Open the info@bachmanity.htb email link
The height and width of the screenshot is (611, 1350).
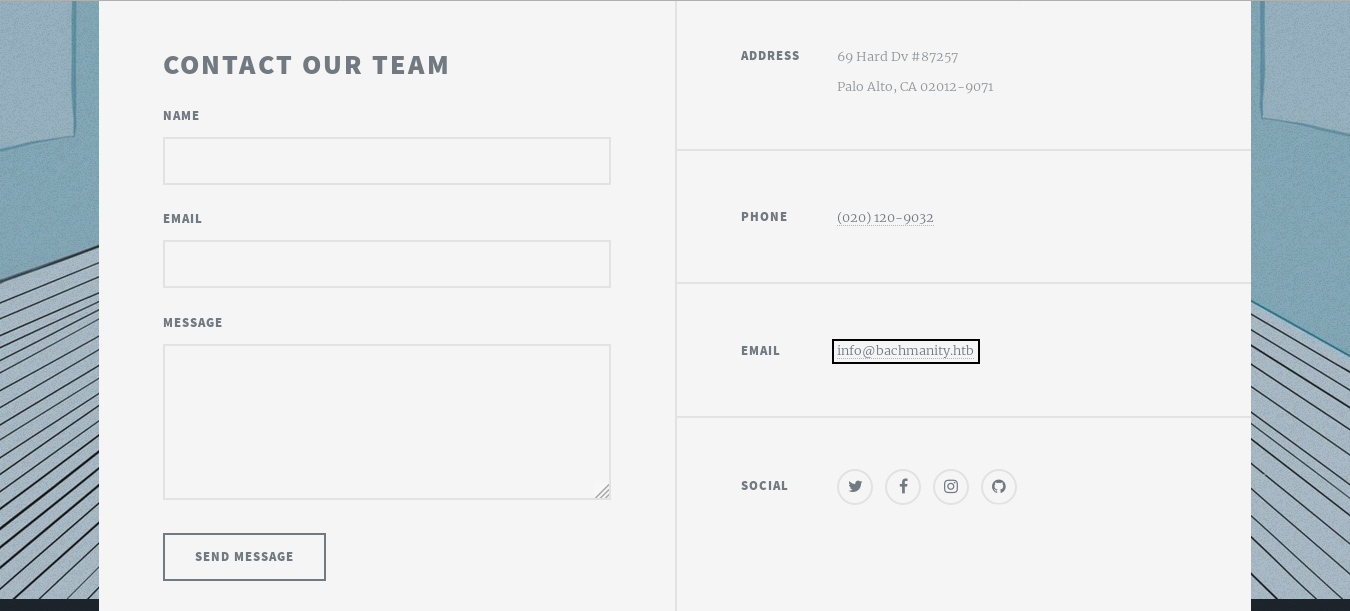pos(905,351)
